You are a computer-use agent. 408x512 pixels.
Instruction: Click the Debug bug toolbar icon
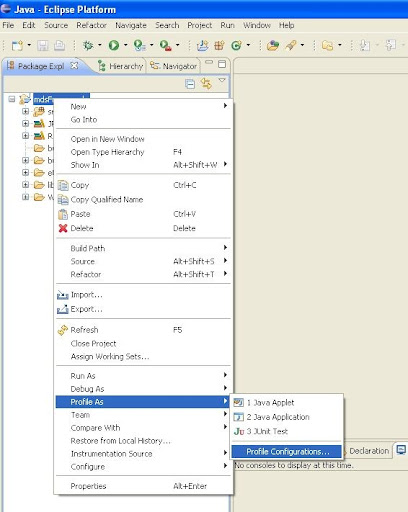(x=88, y=45)
